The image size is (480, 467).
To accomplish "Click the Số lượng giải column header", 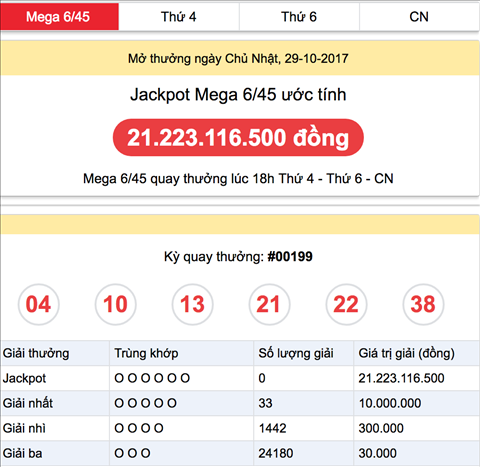I will click(x=296, y=353).
